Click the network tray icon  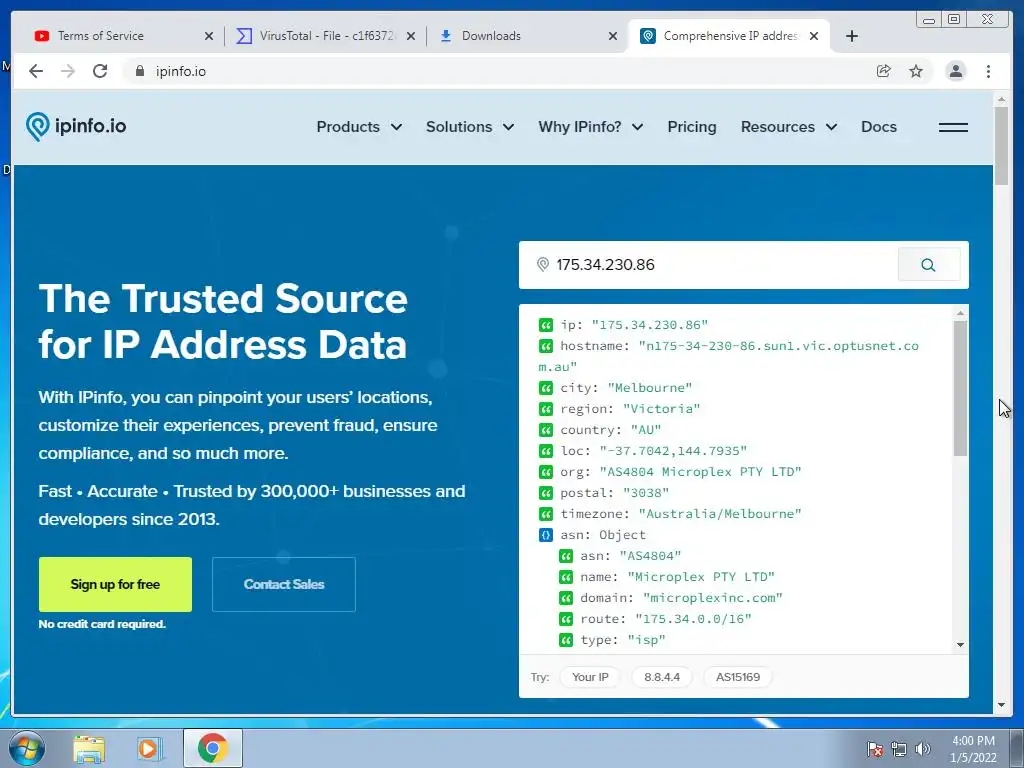click(x=899, y=749)
